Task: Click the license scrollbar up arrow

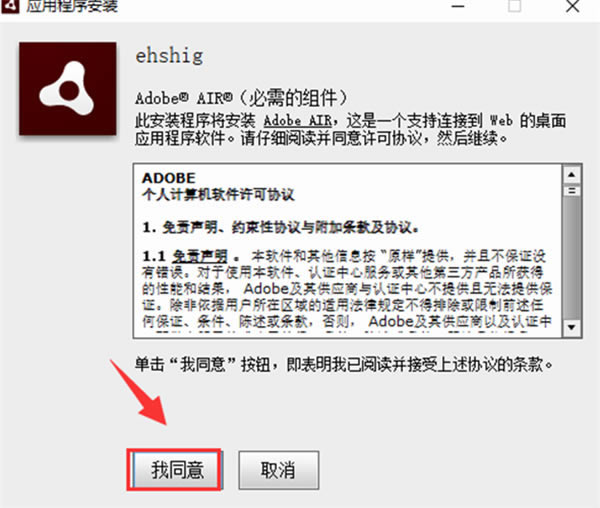Action: (572, 175)
